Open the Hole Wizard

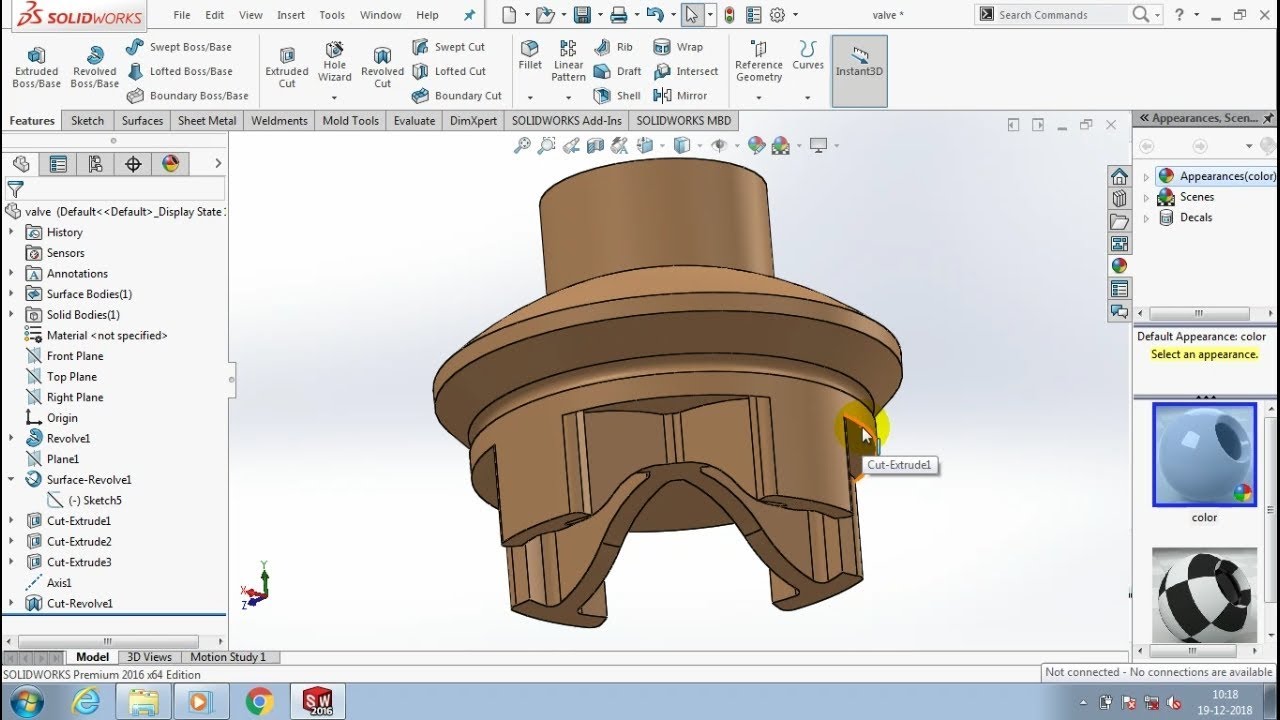point(335,62)
